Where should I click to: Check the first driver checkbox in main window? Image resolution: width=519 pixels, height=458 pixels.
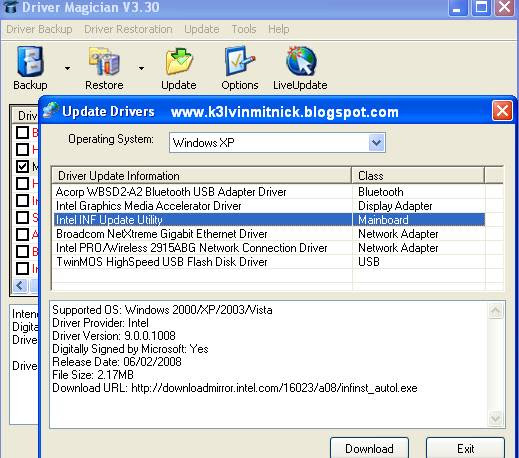click(x=22, y=132)
